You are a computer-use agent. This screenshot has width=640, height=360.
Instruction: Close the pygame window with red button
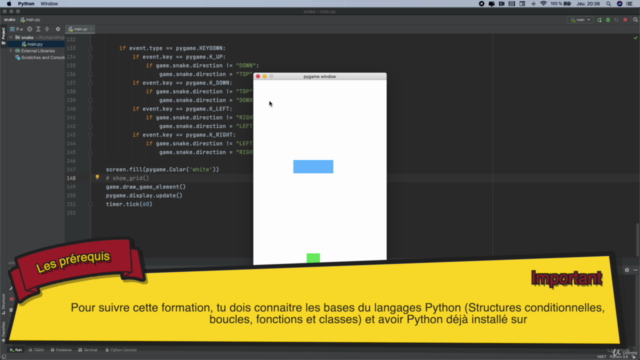point(258,76)
